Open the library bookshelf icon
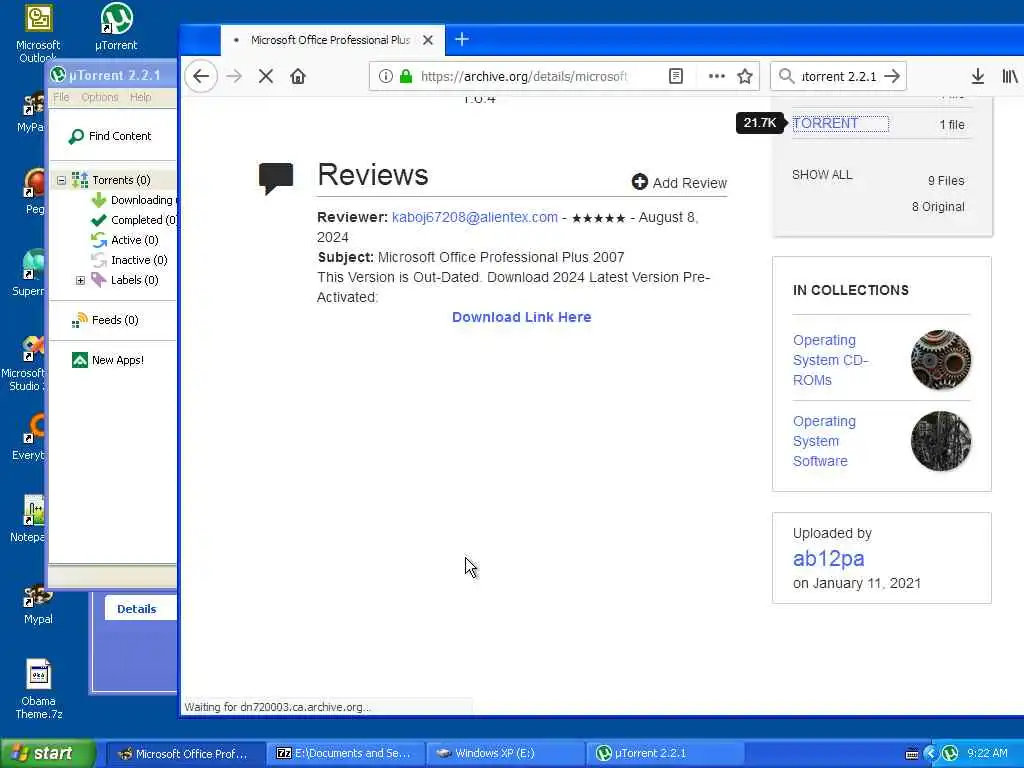Image resolution: width=1024 pixels, height=768 pixels. 1010,76
